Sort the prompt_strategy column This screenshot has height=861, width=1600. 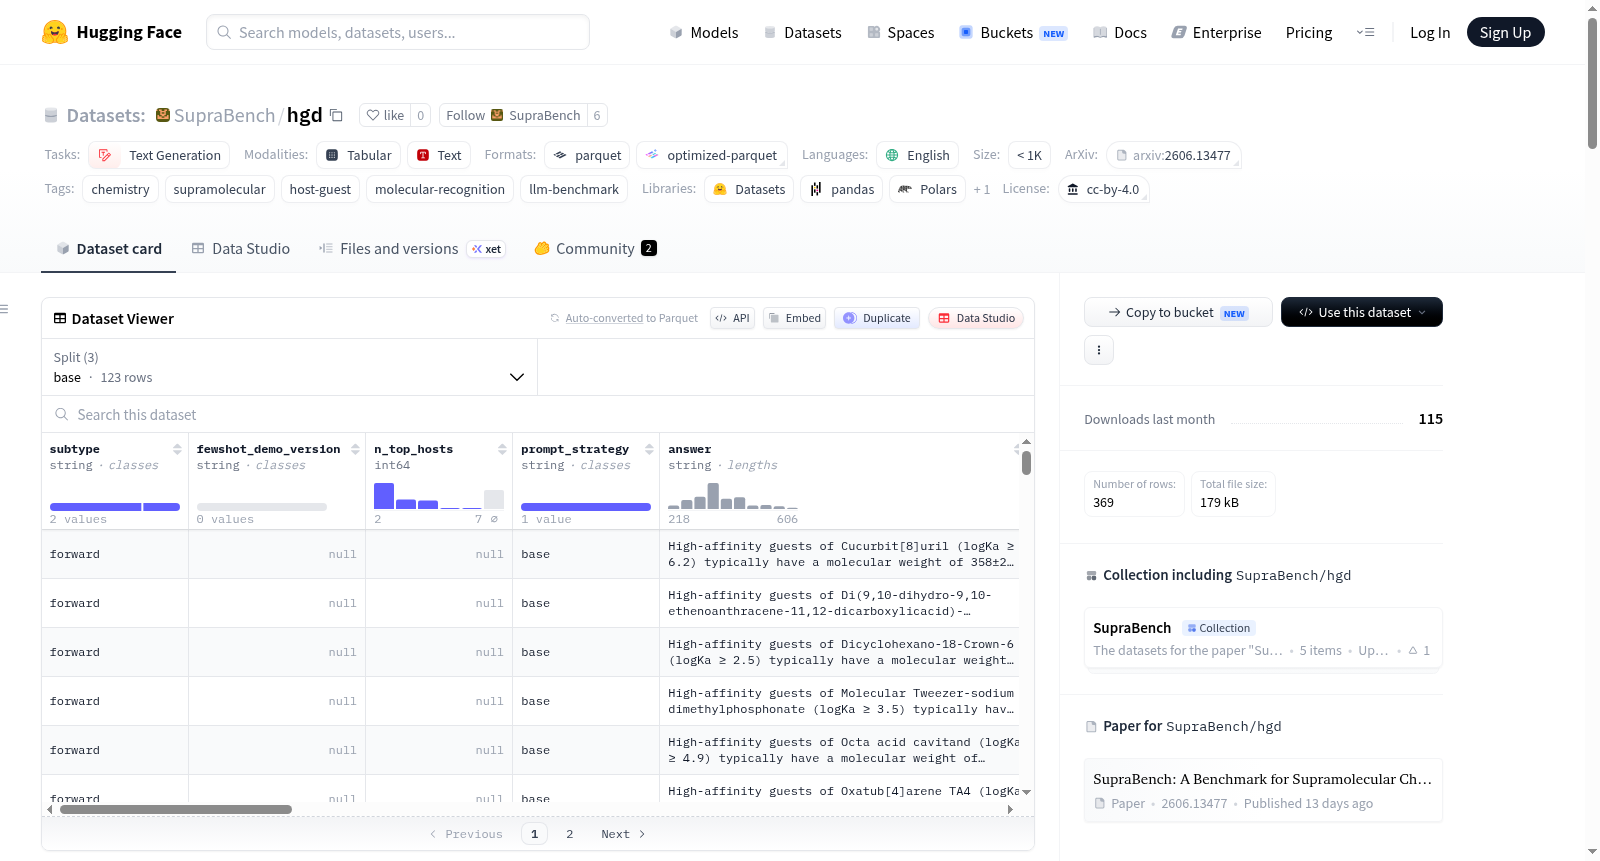649,449
